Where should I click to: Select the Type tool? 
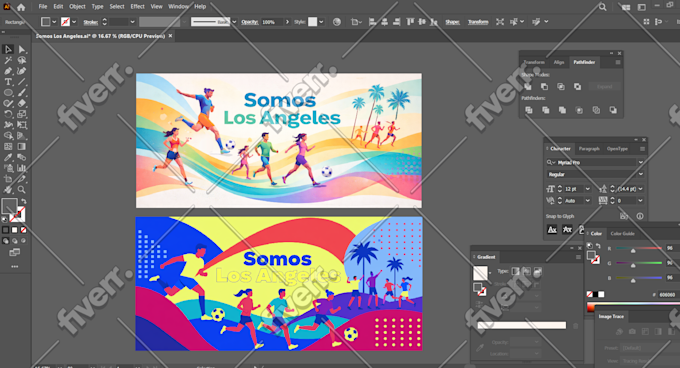[8, 82]
